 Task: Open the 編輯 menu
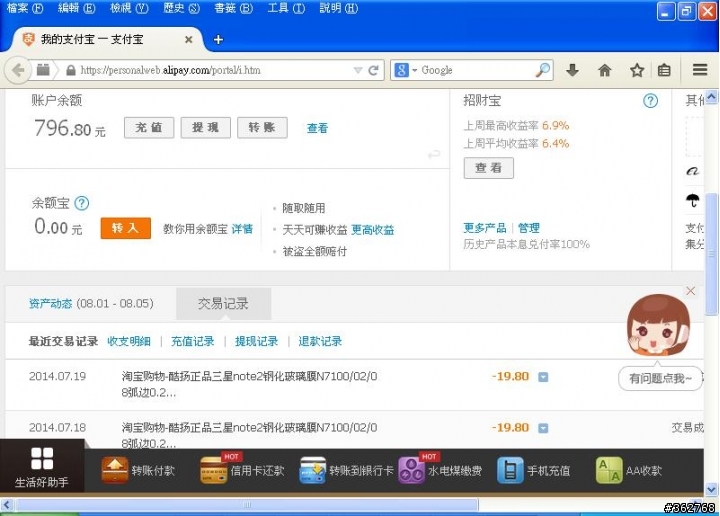click(x=76, y=8)
